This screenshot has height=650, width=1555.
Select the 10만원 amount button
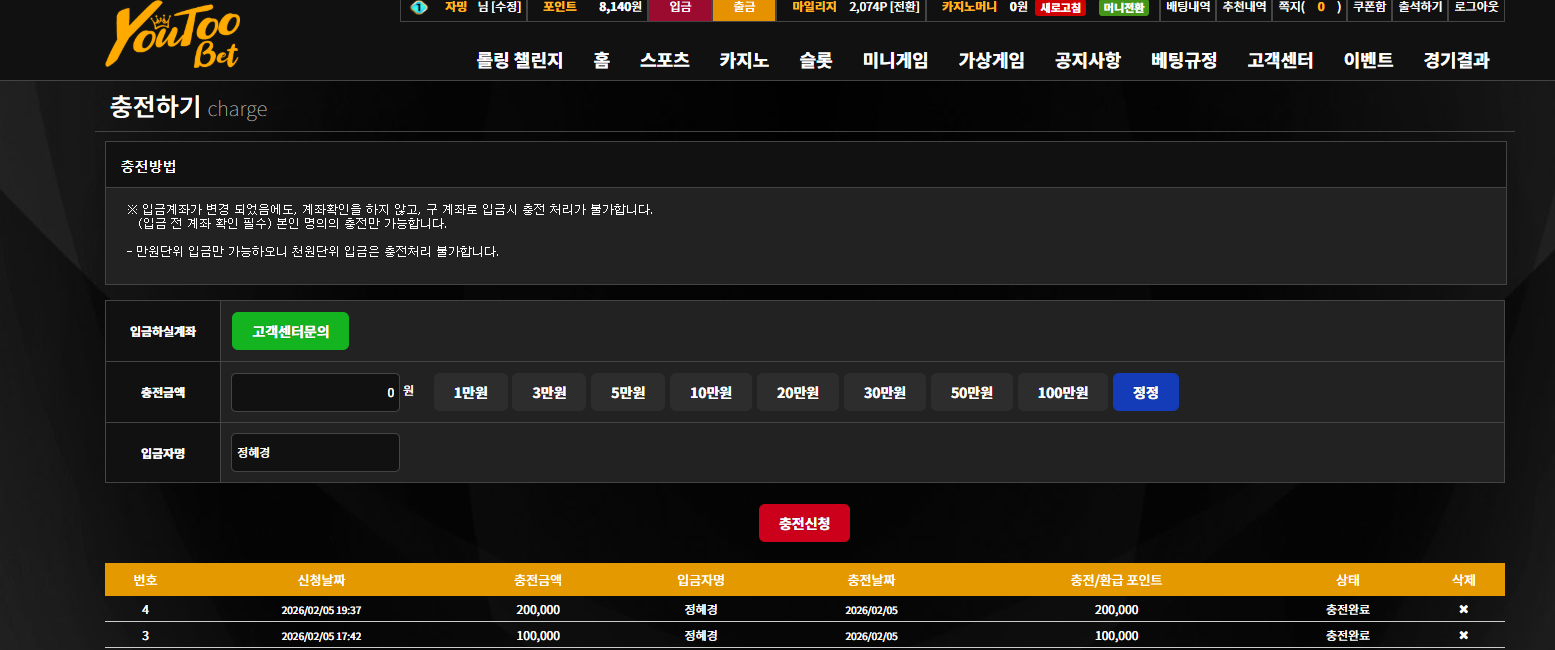point(710,392)
